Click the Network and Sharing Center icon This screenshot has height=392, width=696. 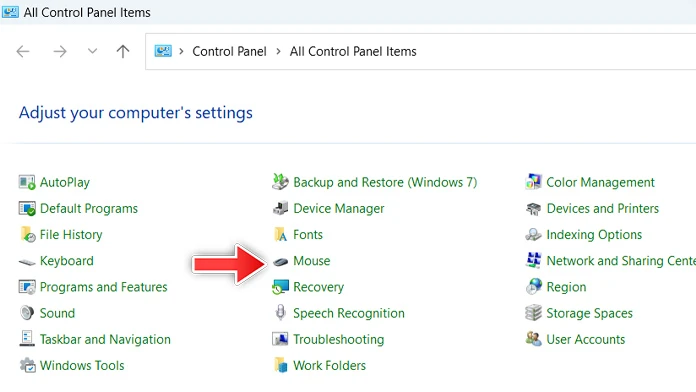click(534, 260)
